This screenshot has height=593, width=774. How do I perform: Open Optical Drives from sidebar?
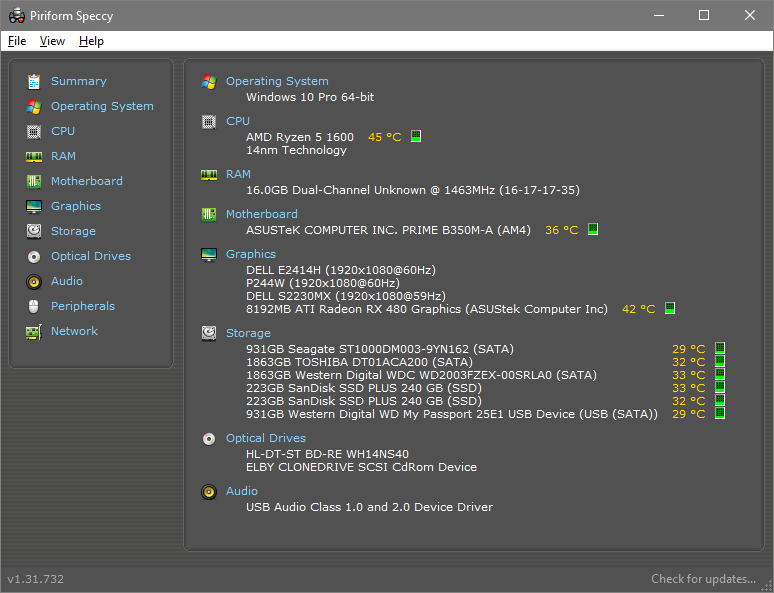[91, 256]
